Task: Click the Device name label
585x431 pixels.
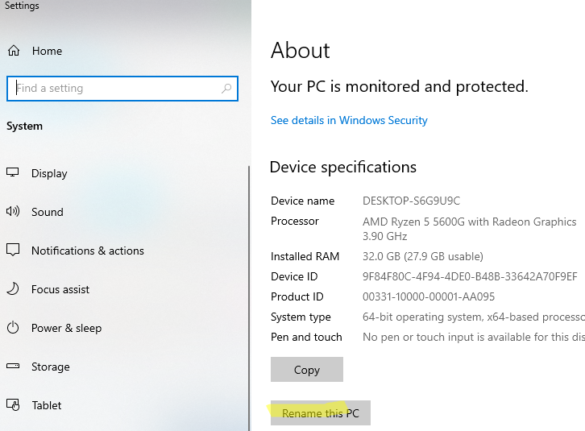Action: tap(303, 201)
